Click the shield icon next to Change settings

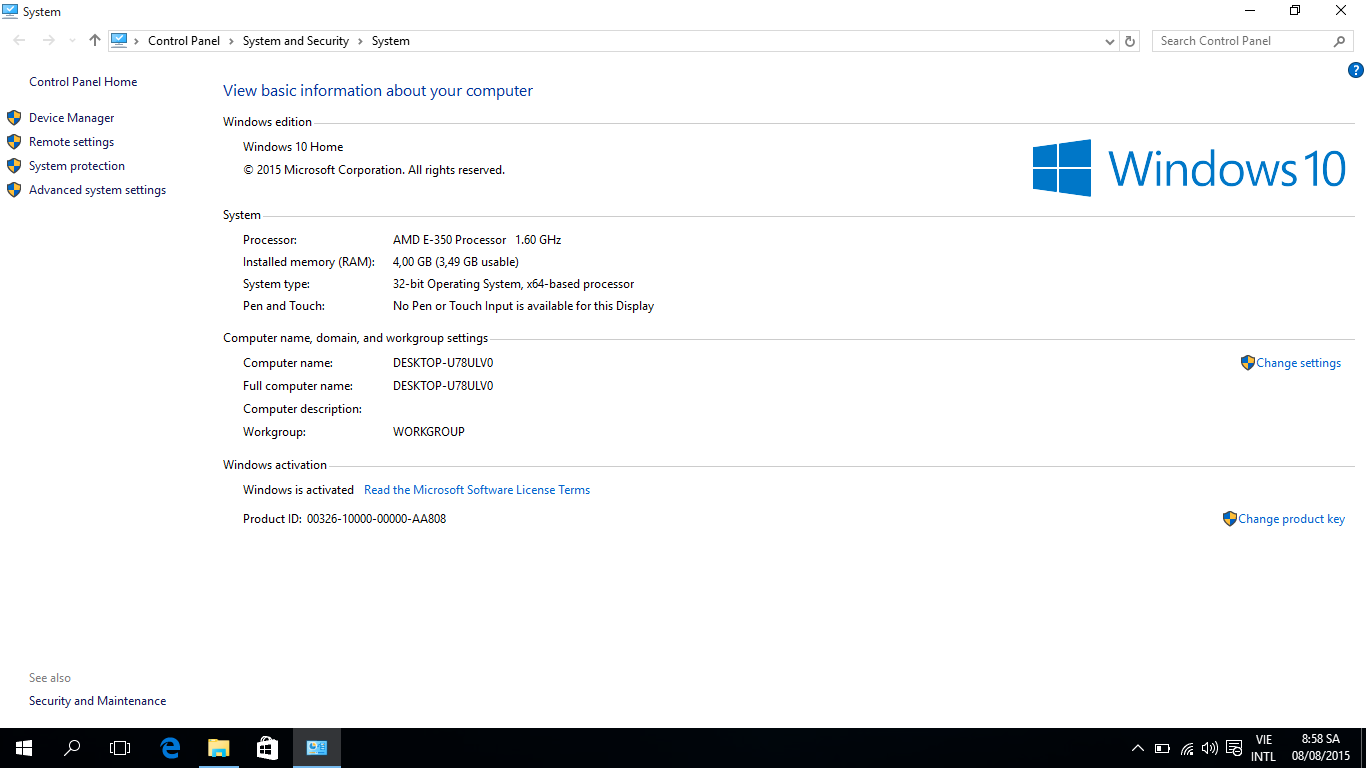click(x=1247, y=363)
